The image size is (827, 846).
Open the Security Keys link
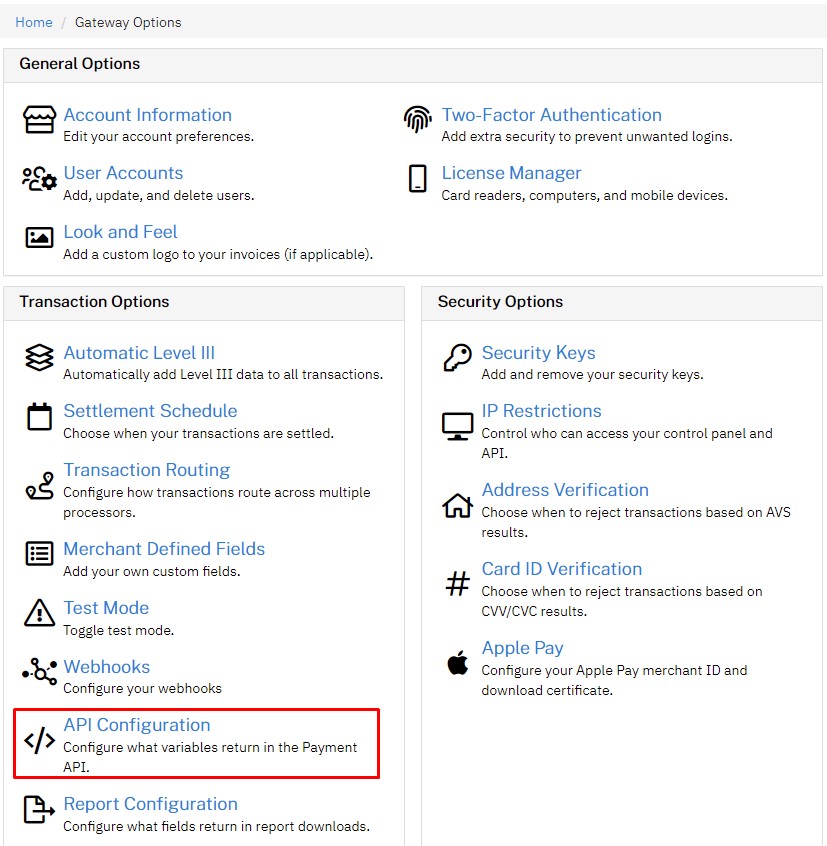tap(538, 353)
